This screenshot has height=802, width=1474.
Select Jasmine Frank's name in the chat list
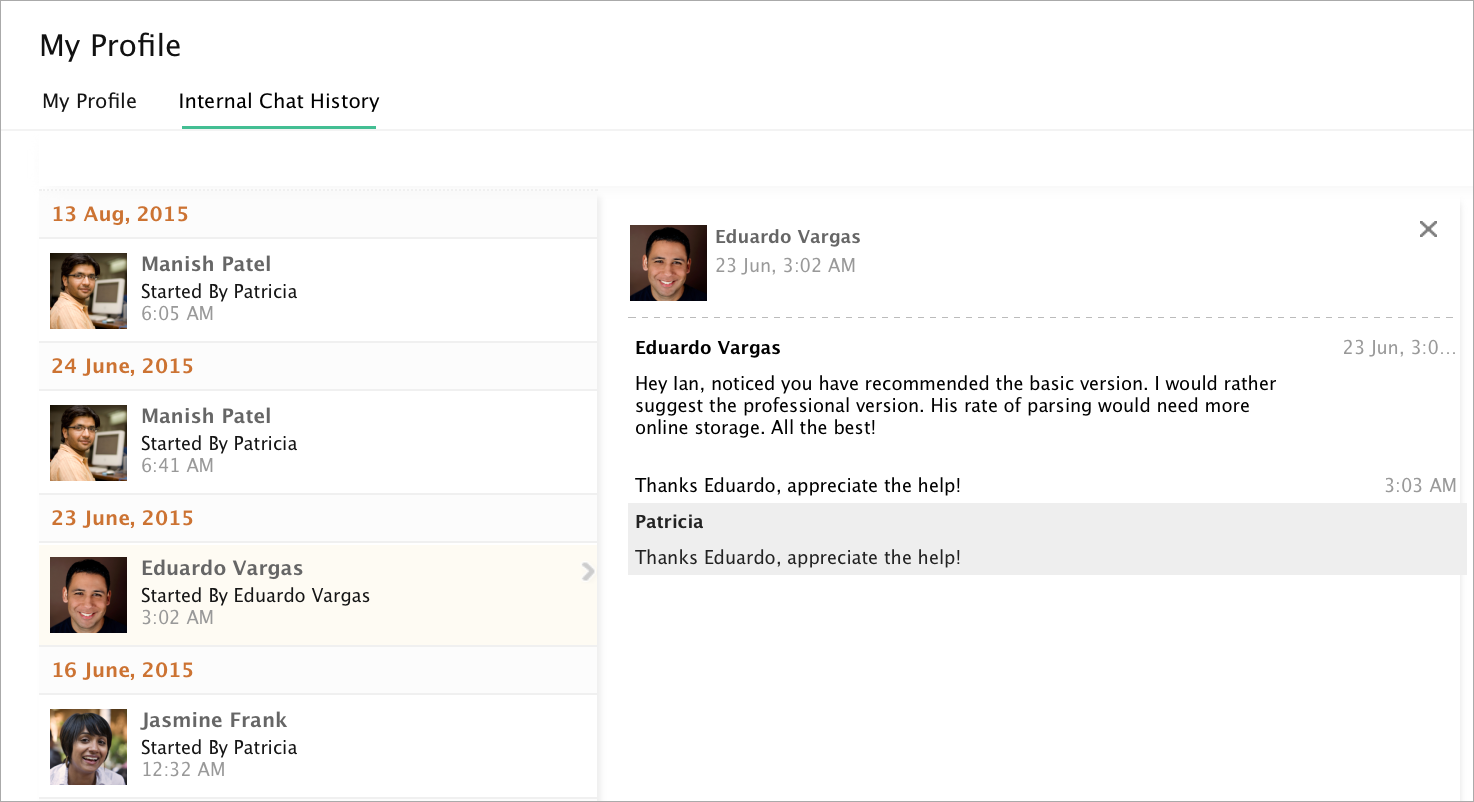click(214, 720)
